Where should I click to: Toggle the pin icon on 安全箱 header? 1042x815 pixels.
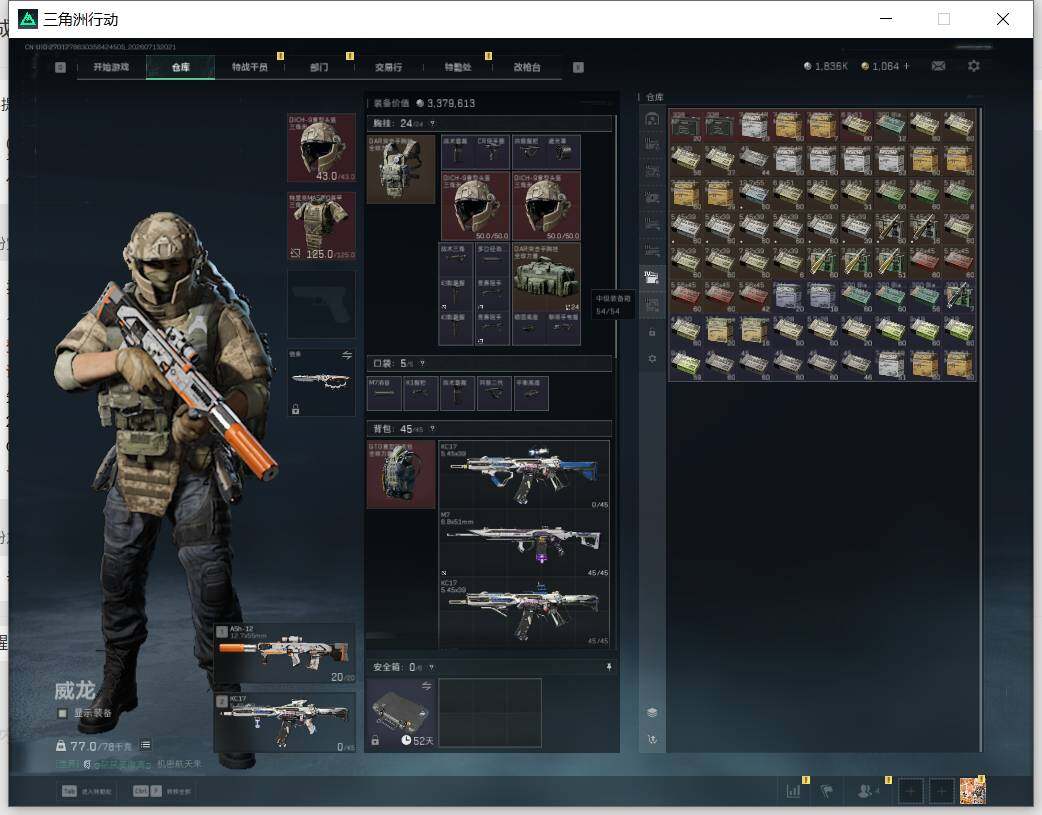609,667
